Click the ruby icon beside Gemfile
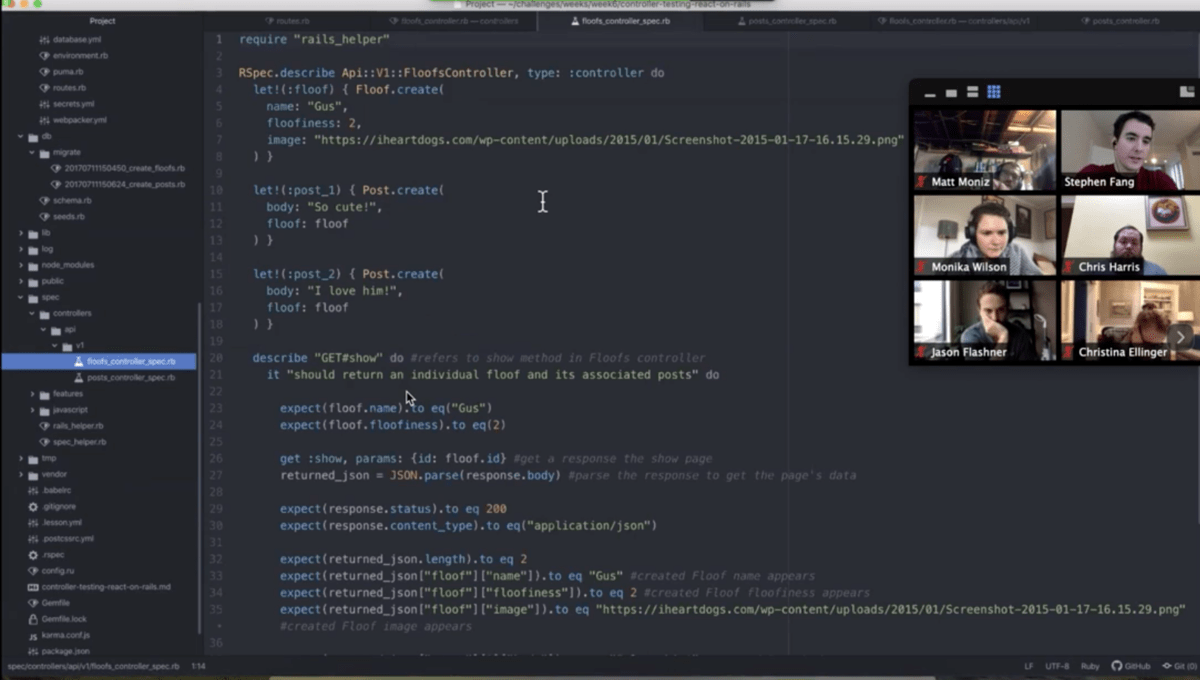Image resolution: width=1200 pixels, height=680 pixels. [x=33, y=603]
